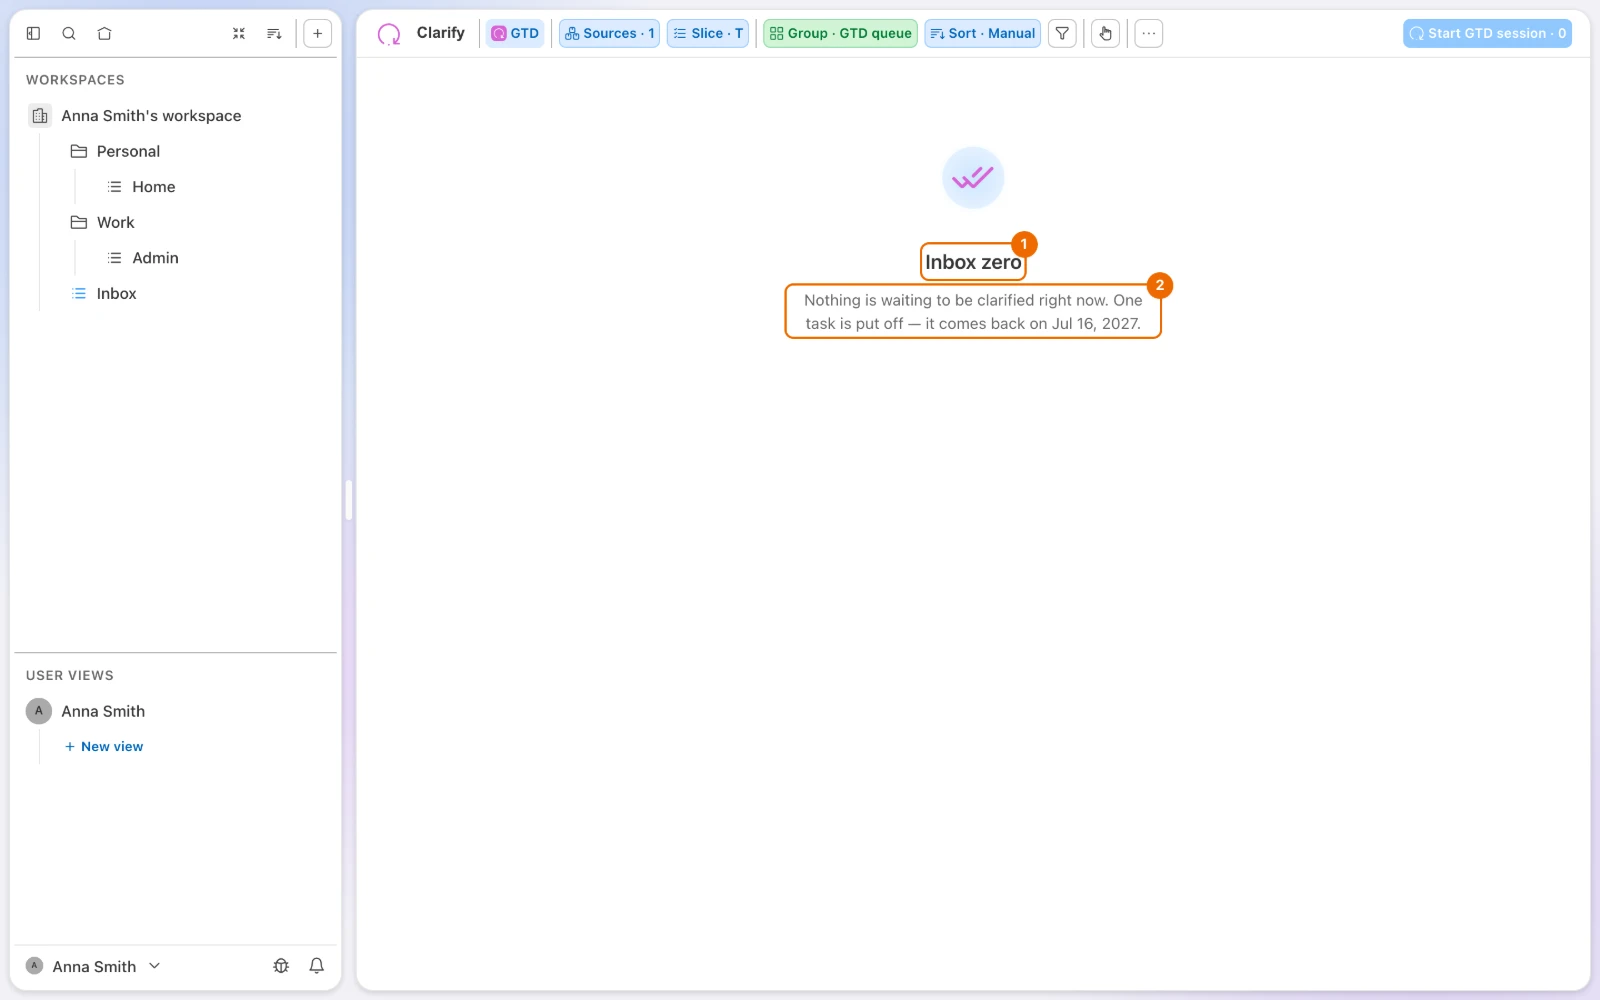1600x1000 pixels.
Task: Click the home icon in sidebar header
Action: click(x=104, y=33)
